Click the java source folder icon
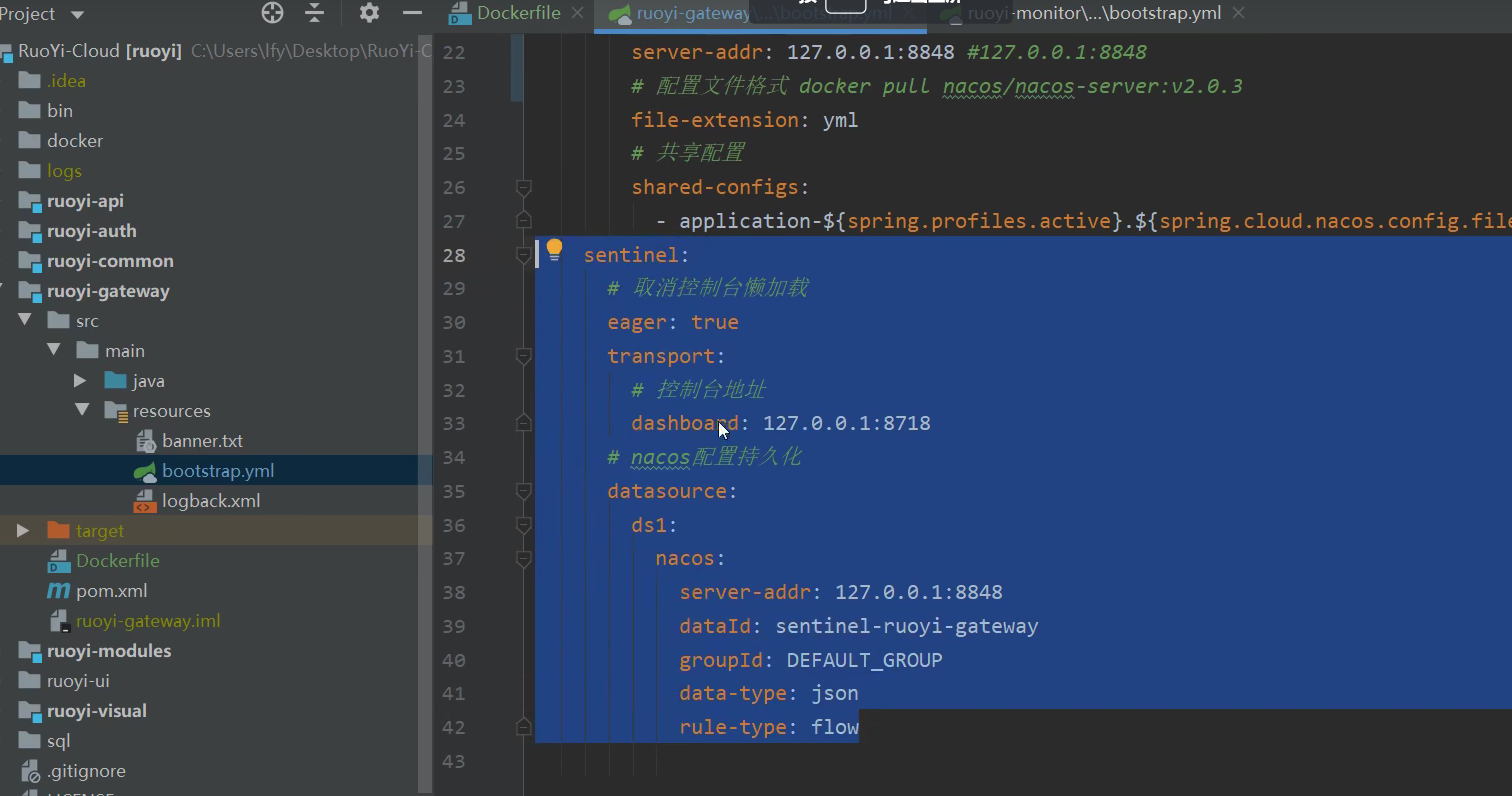Screen dimensions: 1512x796 115,381
